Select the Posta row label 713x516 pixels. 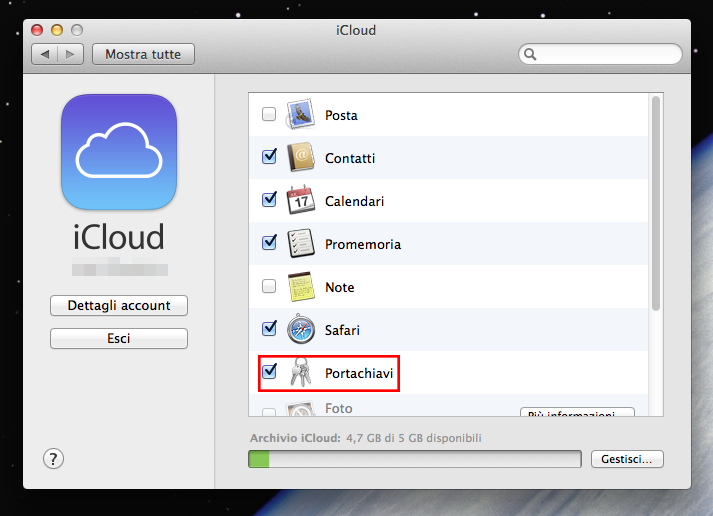(341, 115)
